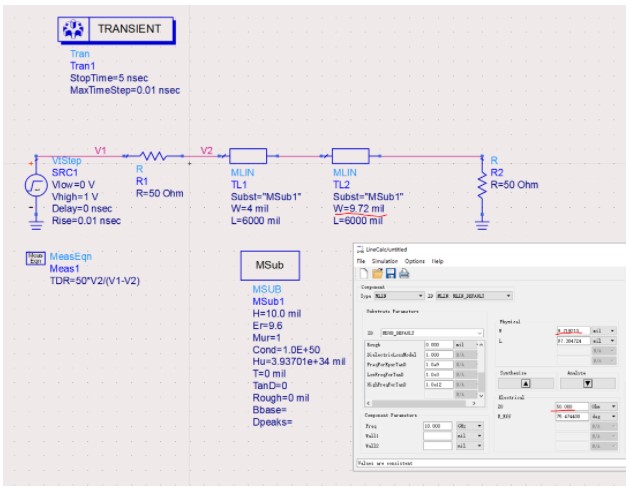Screen dimensions: 631x493
Task: Open the Simulation menu in LineCalc
Action: point(384,261)
